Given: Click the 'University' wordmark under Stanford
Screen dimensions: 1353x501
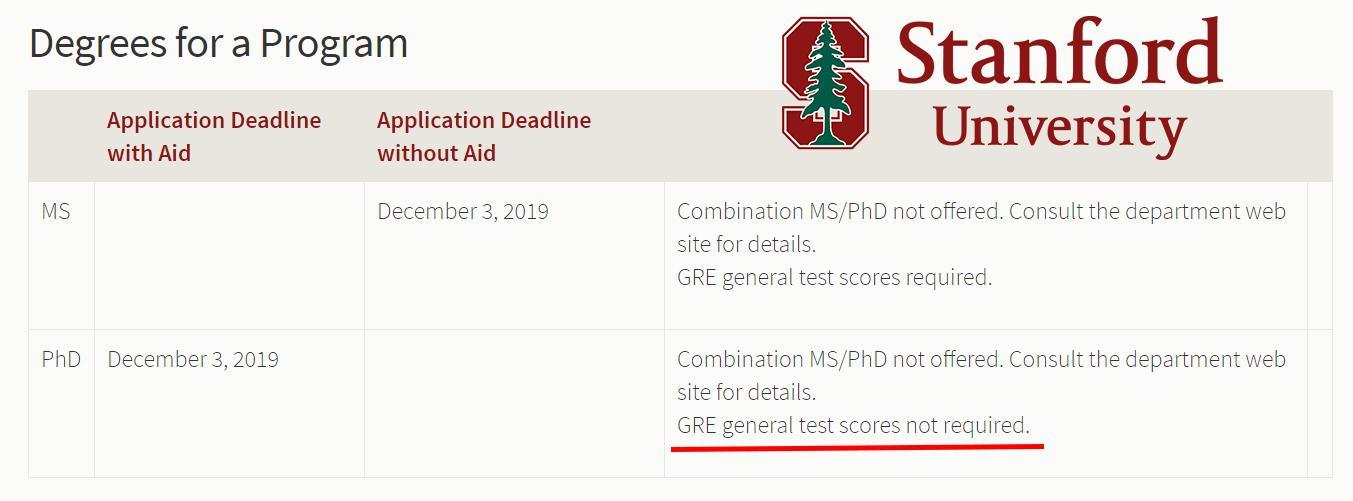Looking at the screenshot, I should pyautogui.click(x=1059, y=129).
